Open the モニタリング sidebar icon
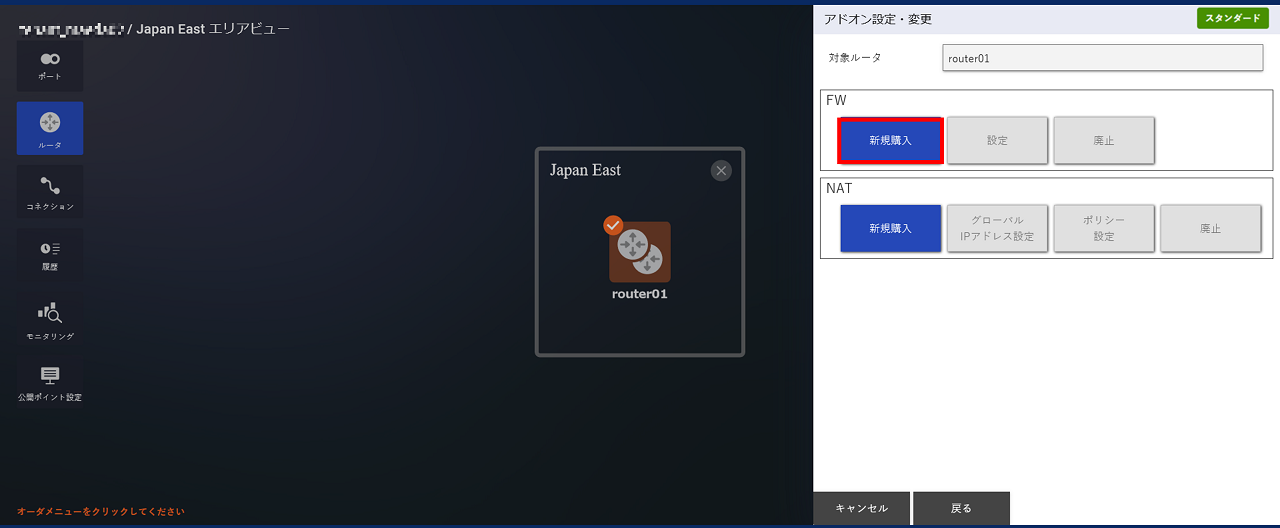Image resolution: width=1280 pixels, height=528 pixels. pyautogui.click(x=50, y=321)
